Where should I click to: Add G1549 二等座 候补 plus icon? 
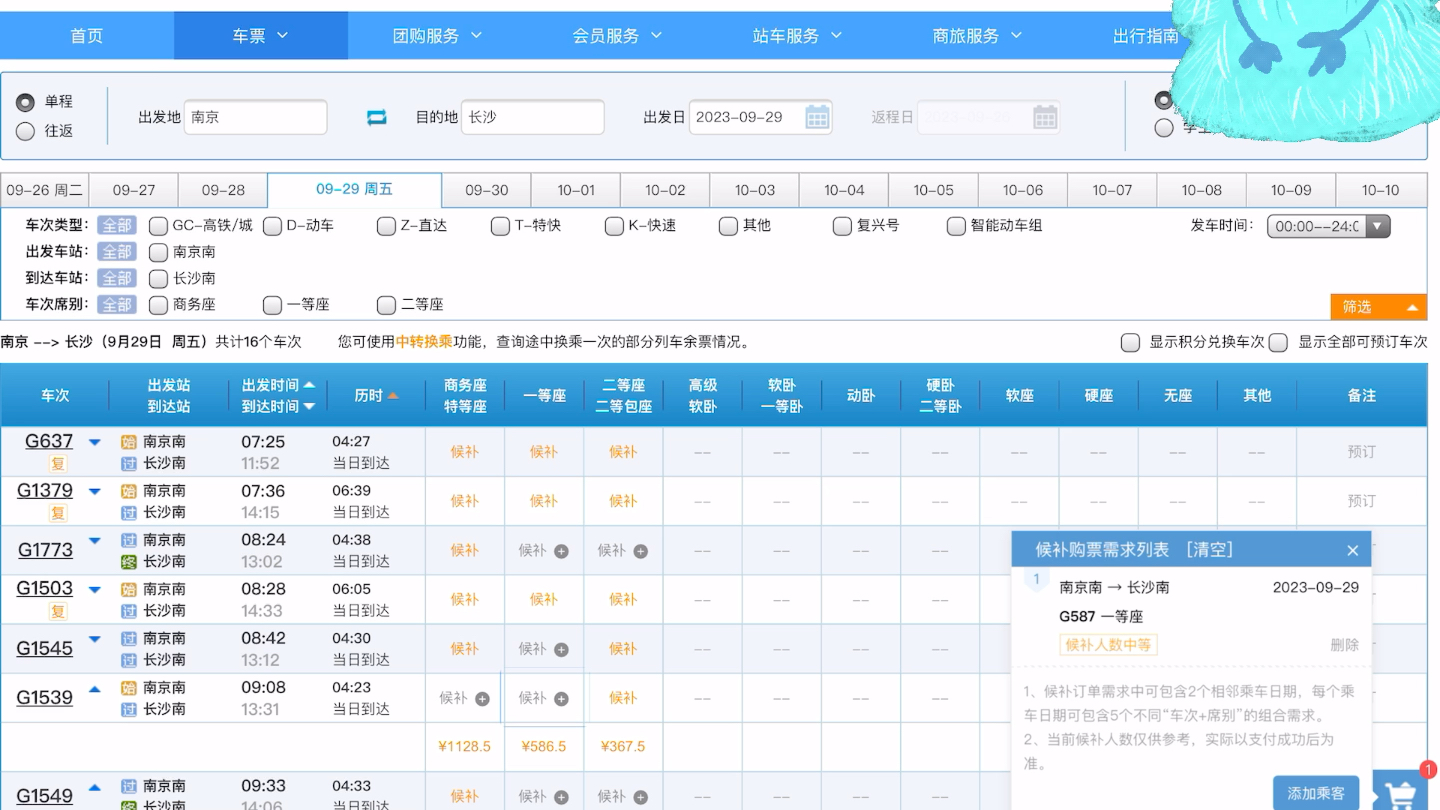pos(640,798)
